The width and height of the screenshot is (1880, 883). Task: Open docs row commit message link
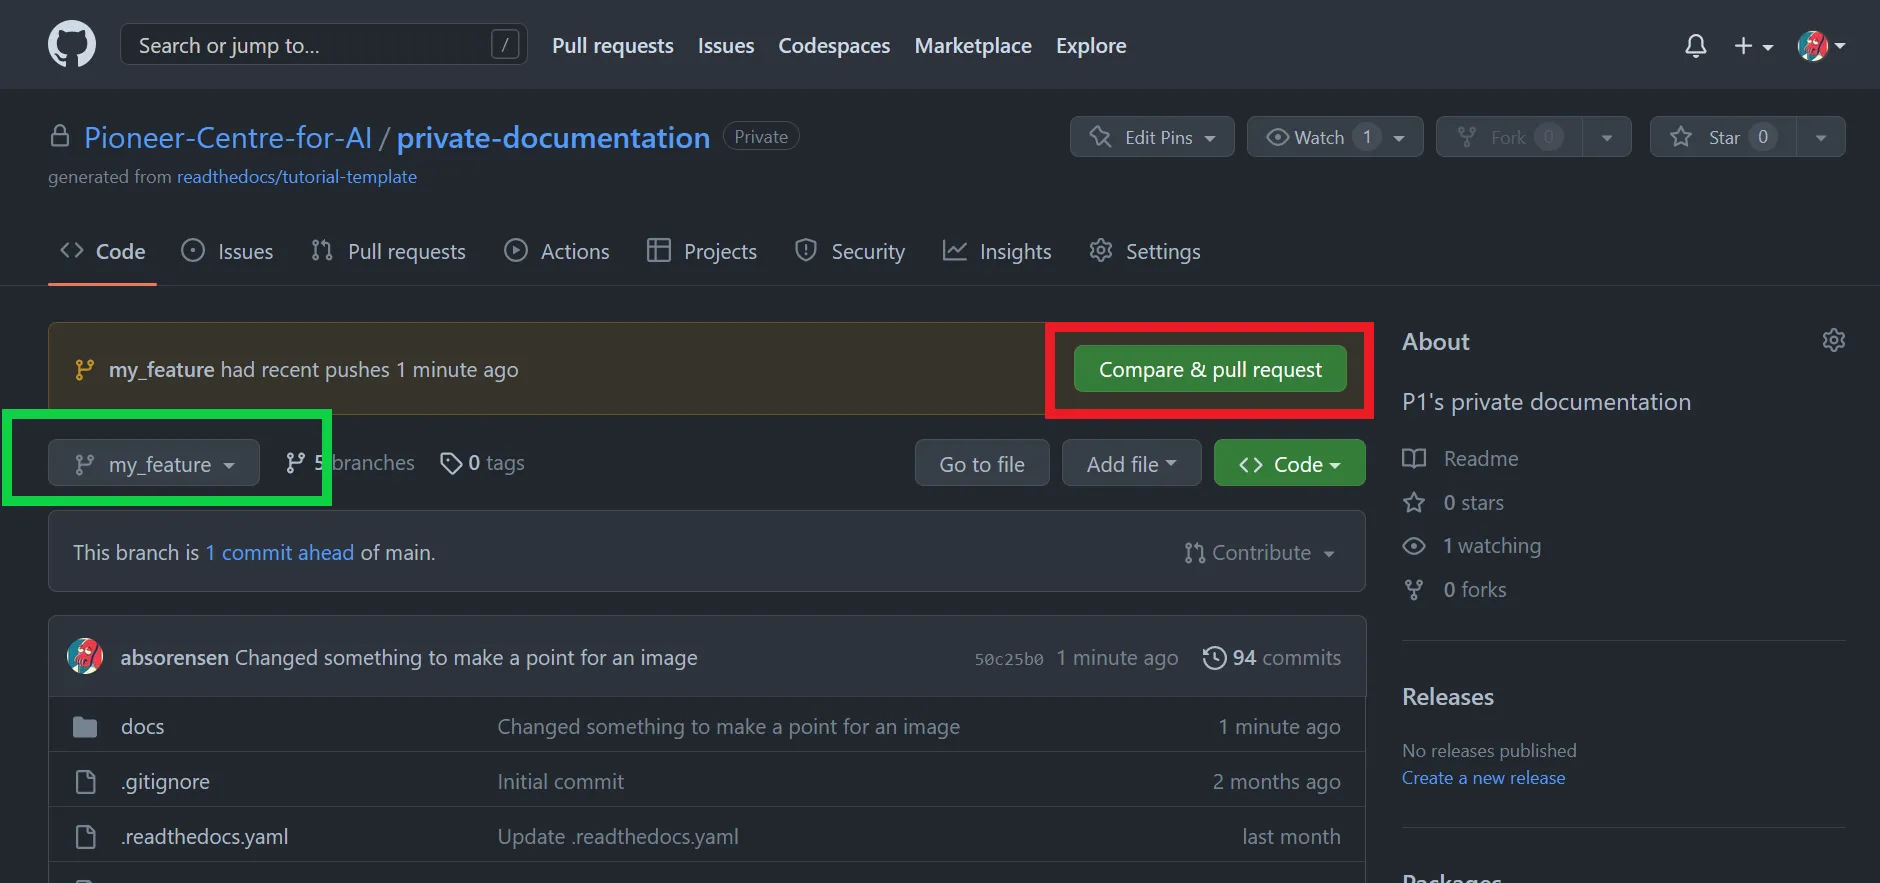pyautogui.click(x=729, y=727)
